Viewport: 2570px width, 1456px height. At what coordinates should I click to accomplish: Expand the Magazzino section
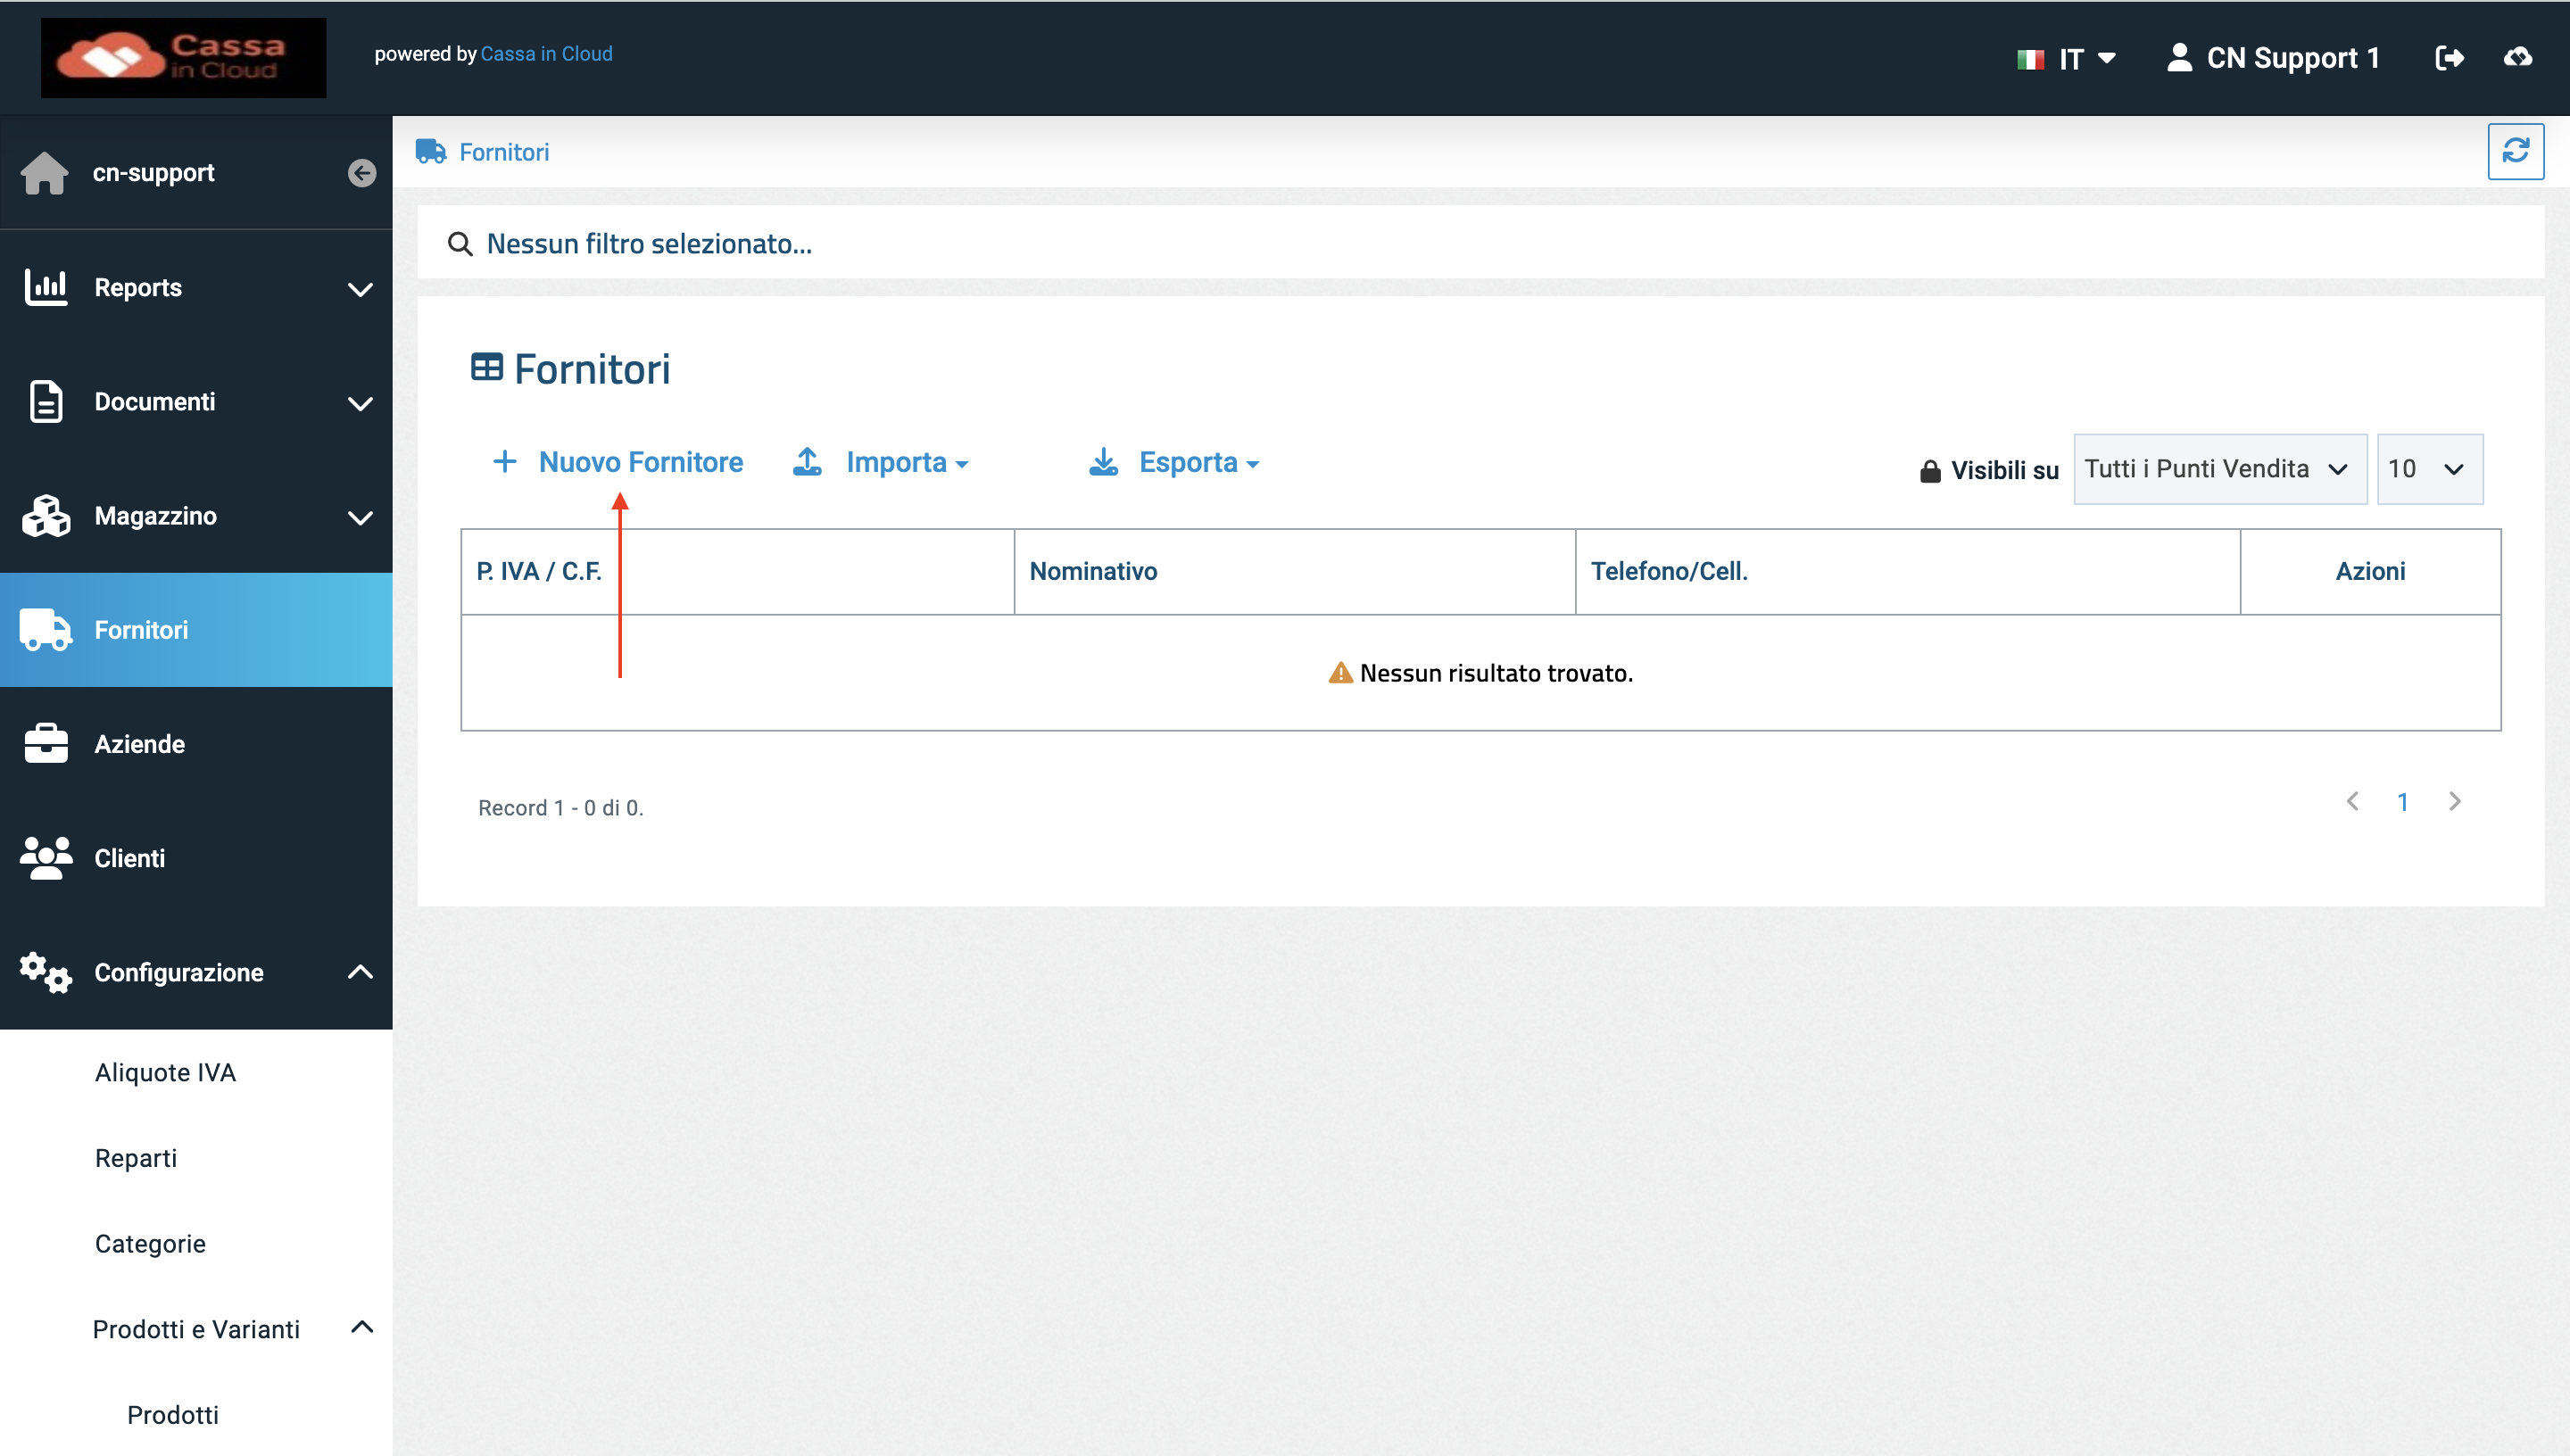(196, 516)
